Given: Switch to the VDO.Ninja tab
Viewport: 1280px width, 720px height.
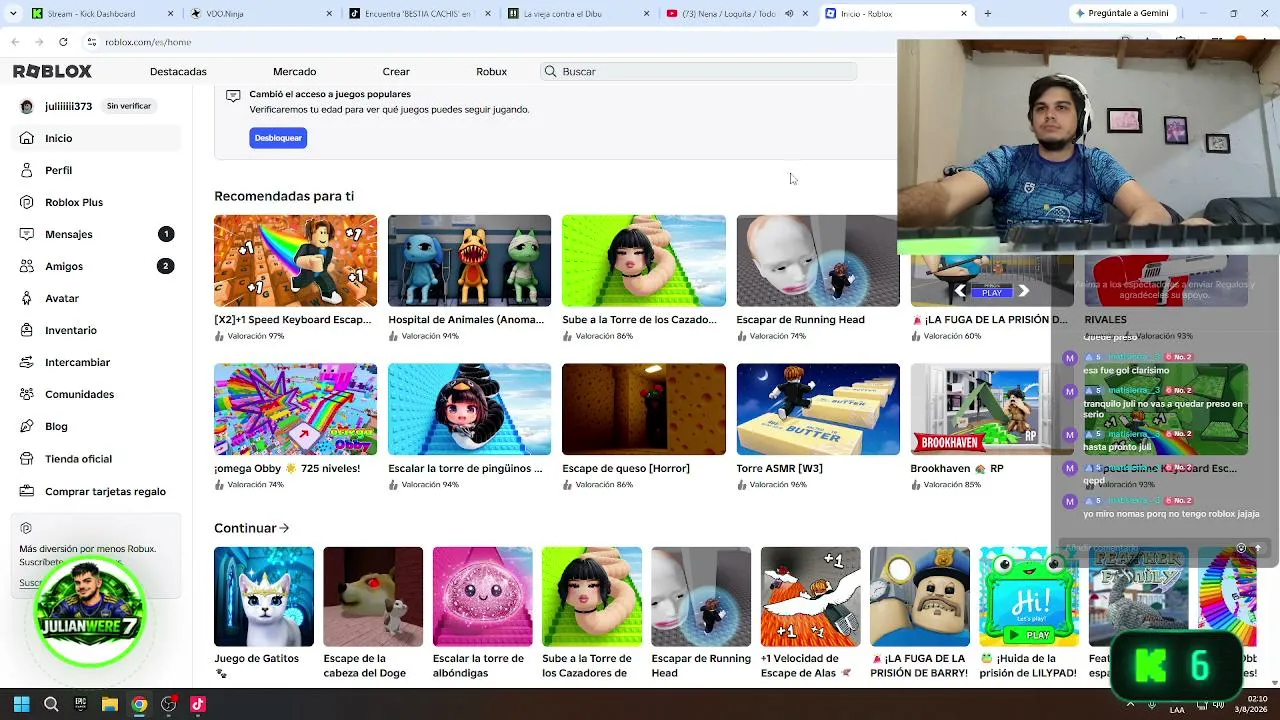Looking at the screenshot, I should coord(260,14).
